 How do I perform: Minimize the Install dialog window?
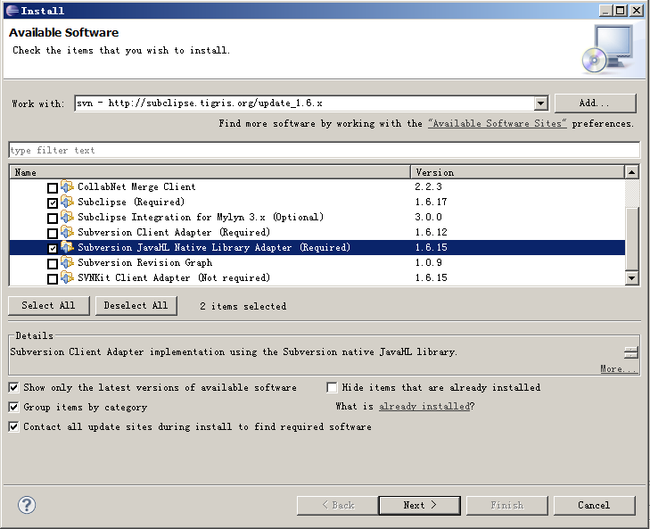[x=606, y=10]
